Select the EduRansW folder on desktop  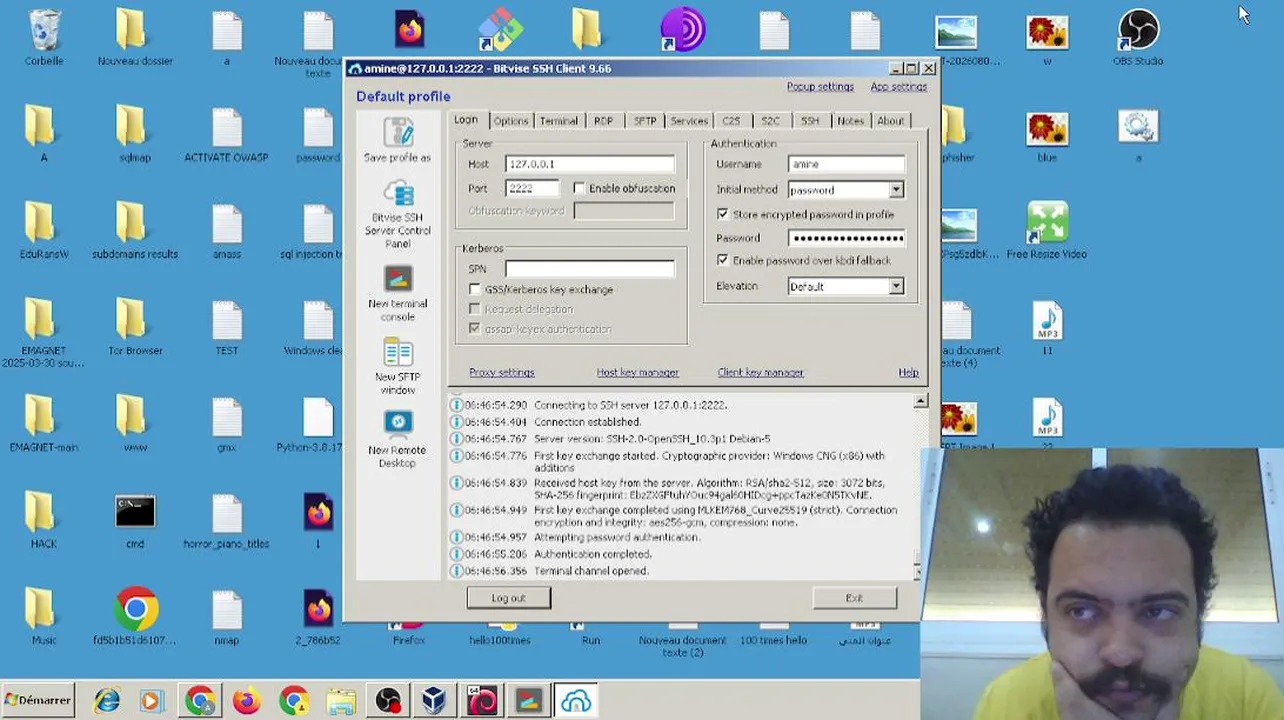click(x=44, y=232)
